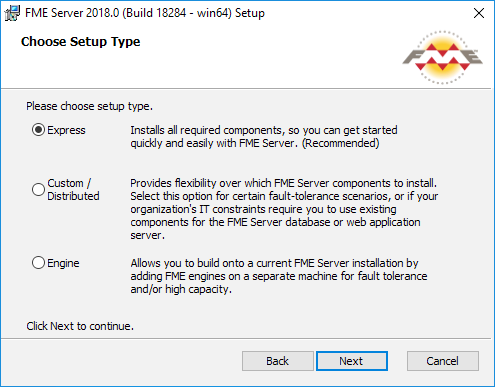The height and width of the screenshot is (387, 495).
Task: Click the Engine option description paragraph
Action: (279, 276)
